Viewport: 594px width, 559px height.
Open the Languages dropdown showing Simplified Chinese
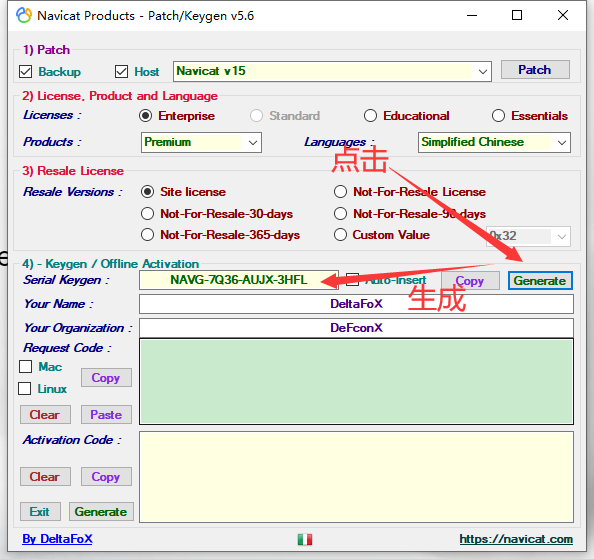[x=494, y=142]
